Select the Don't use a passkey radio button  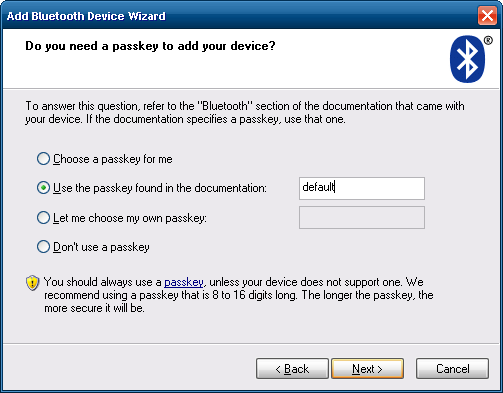tap(43, 247)
